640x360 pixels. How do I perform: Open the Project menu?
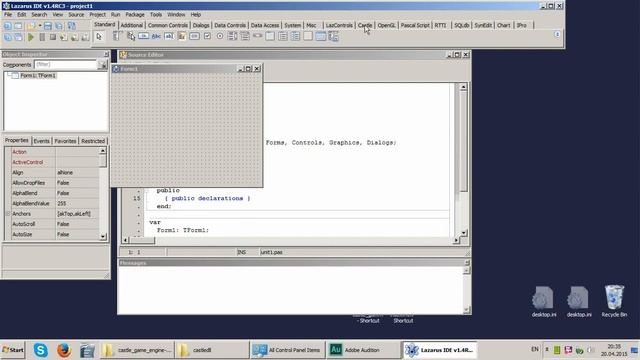tap(97, 15)
